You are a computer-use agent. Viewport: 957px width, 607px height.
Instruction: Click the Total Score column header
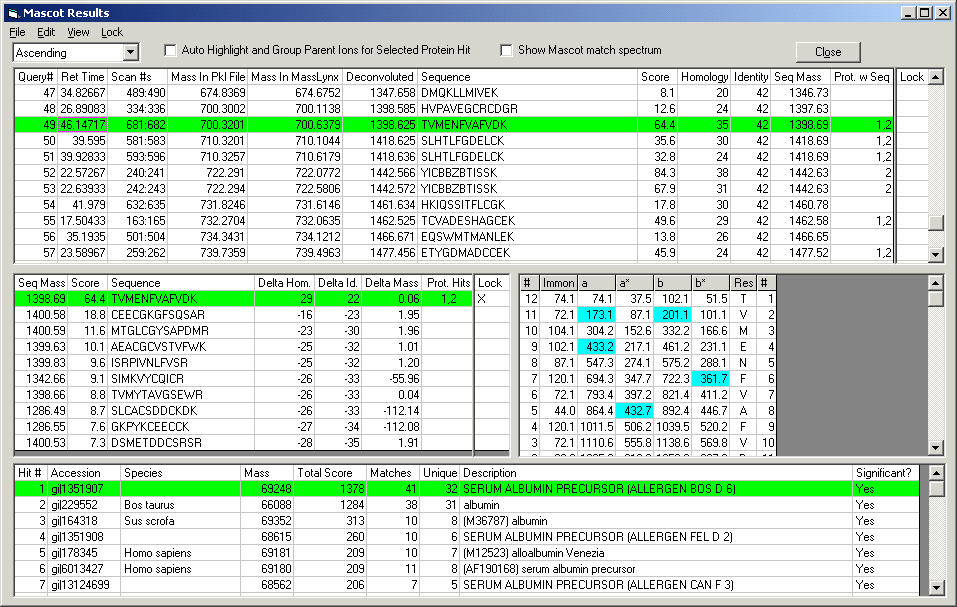(x=330, y=473)
